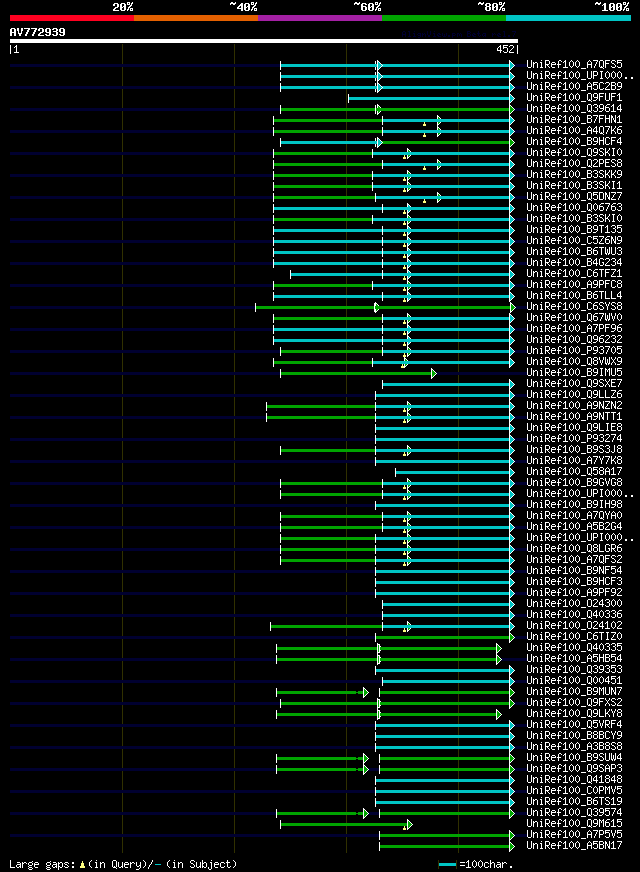Click the cyan alignment bar for Q9FUF1

[x=431, y=98]
